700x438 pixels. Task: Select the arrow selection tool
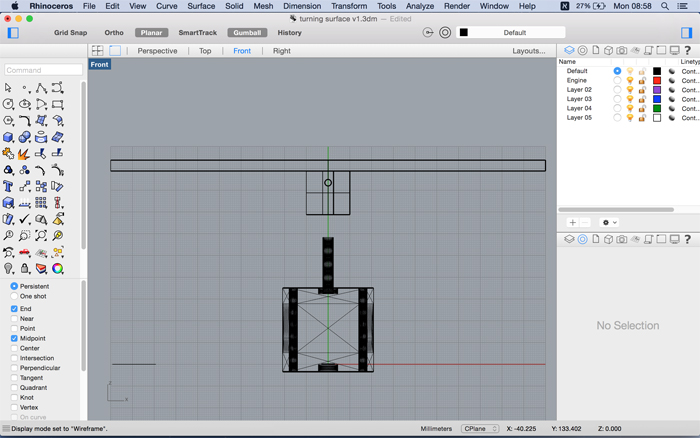[8, 88]
